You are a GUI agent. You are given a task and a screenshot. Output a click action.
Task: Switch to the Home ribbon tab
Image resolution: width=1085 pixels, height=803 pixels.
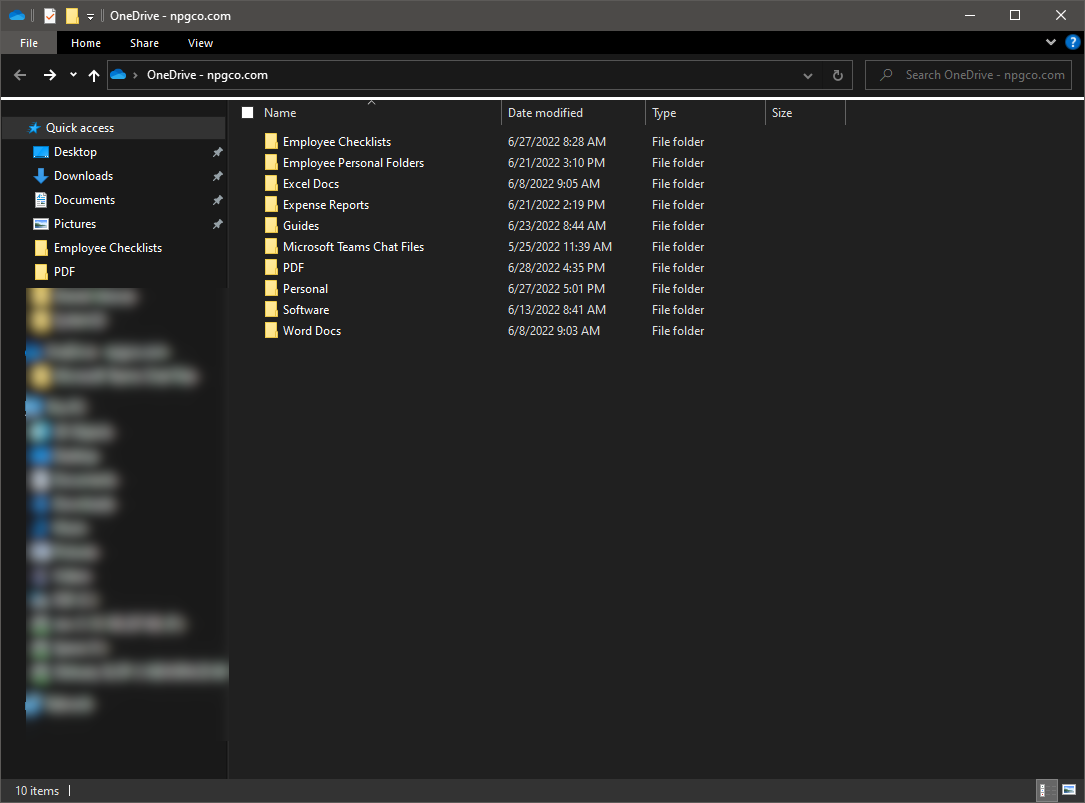click(86, 43)
